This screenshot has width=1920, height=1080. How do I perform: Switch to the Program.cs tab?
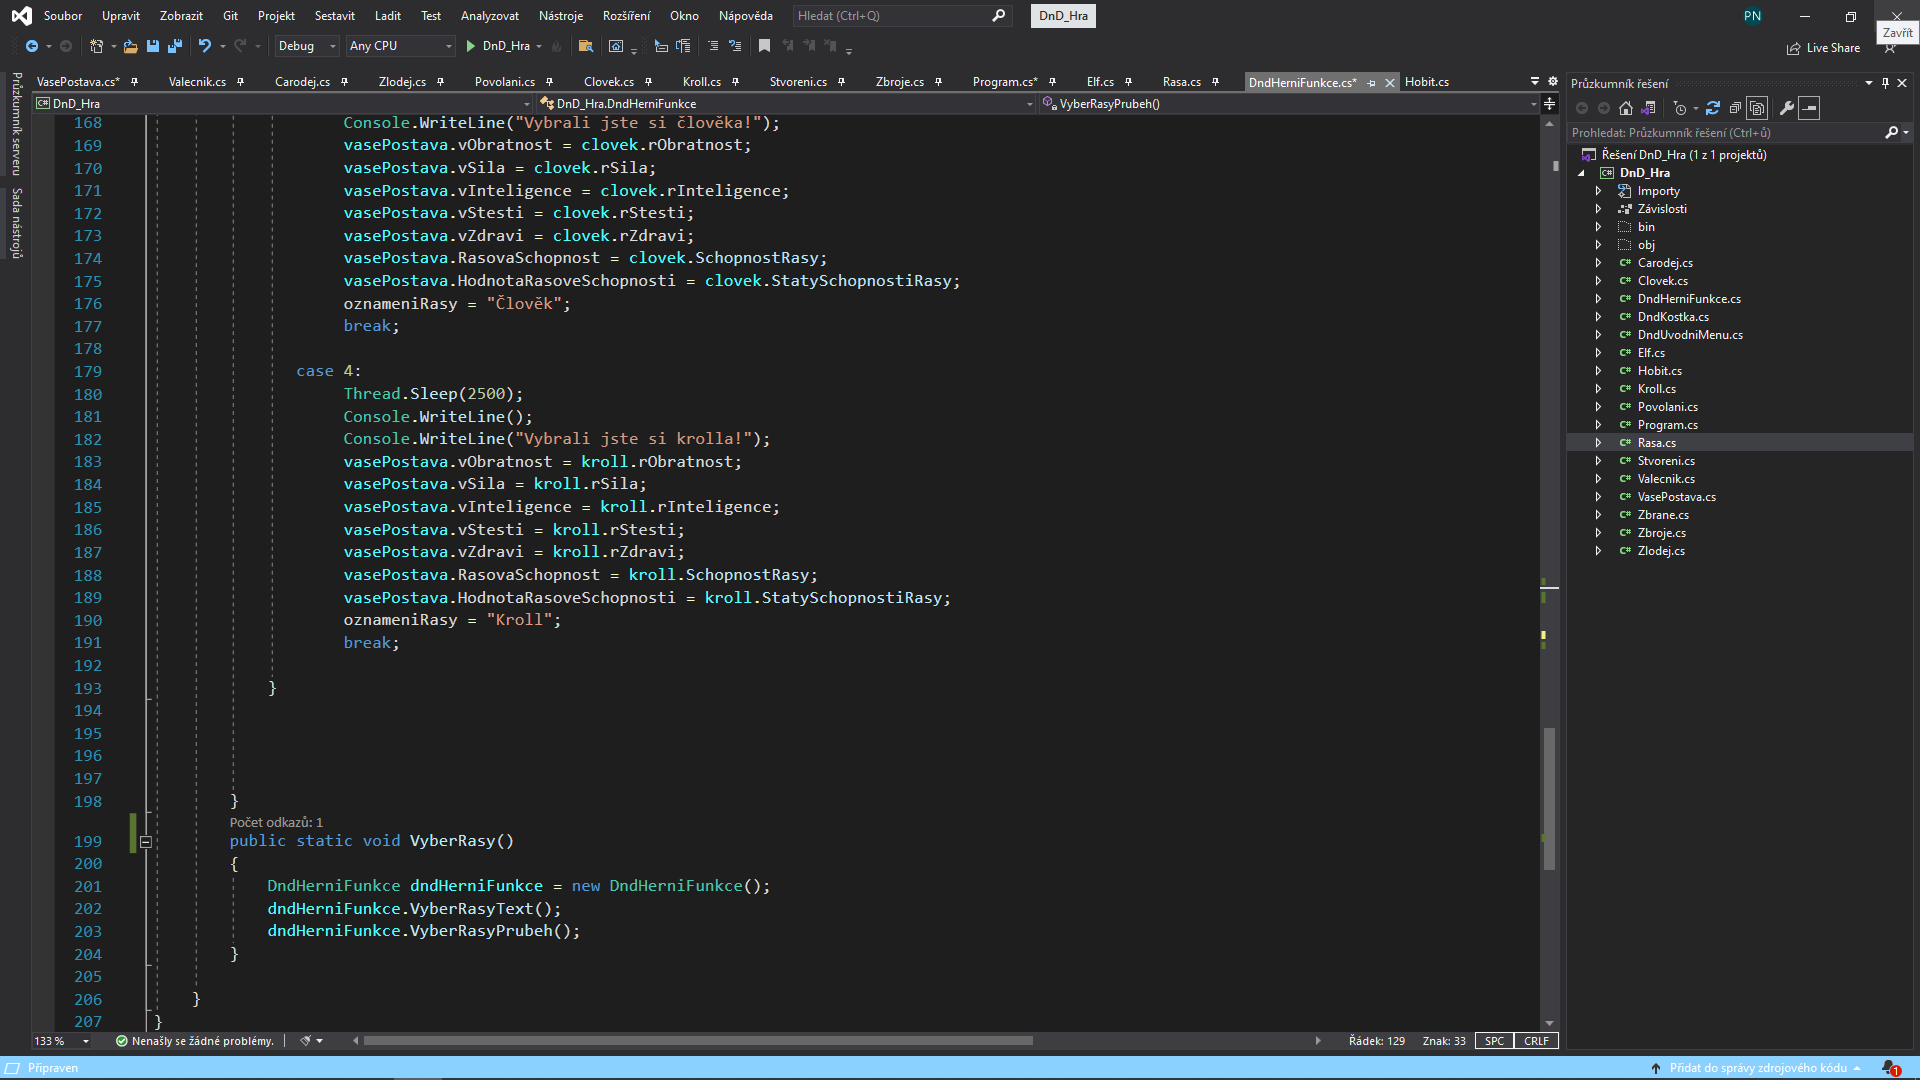pos(1004,82)
